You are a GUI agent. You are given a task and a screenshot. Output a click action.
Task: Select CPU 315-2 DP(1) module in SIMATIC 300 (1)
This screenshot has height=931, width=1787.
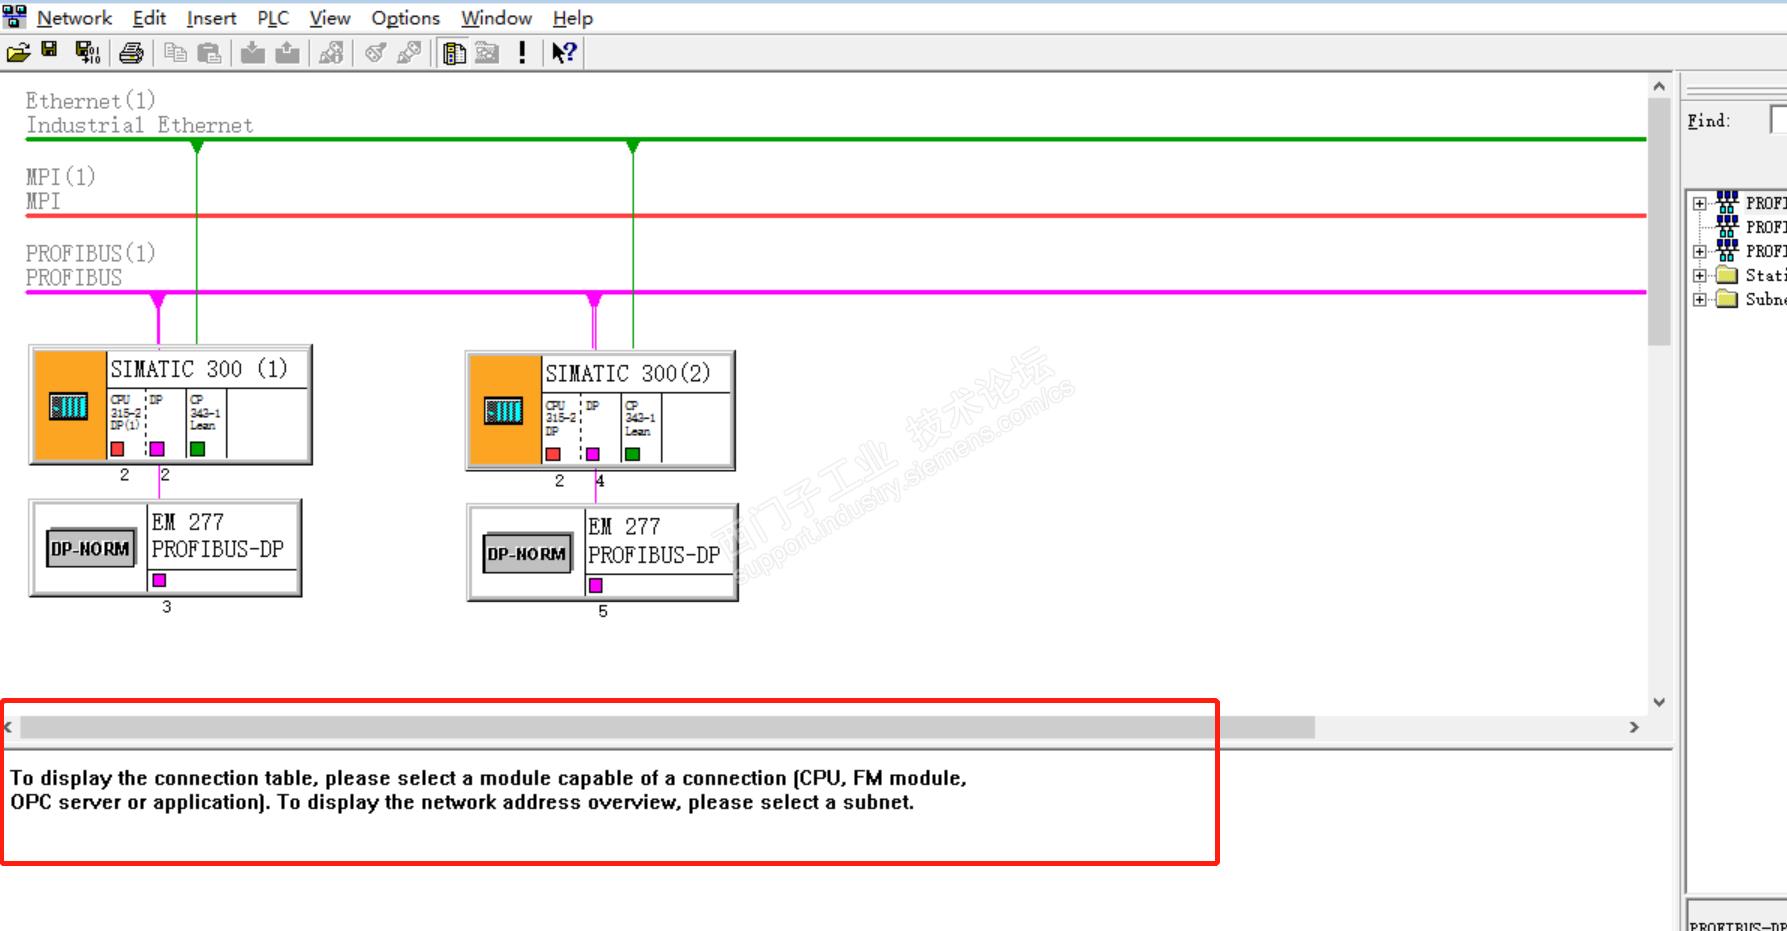125,412
